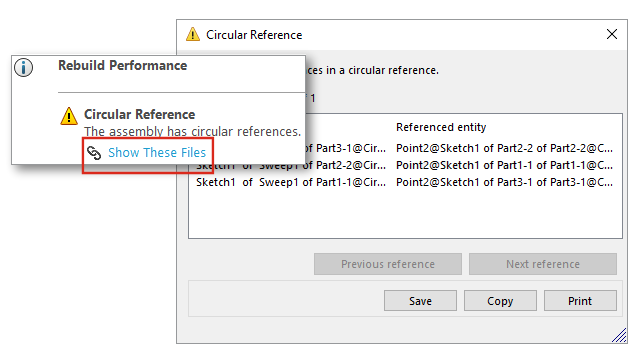Click the Previous reference button
Viewport: 640px width, 360px height.
pos(388,264)
